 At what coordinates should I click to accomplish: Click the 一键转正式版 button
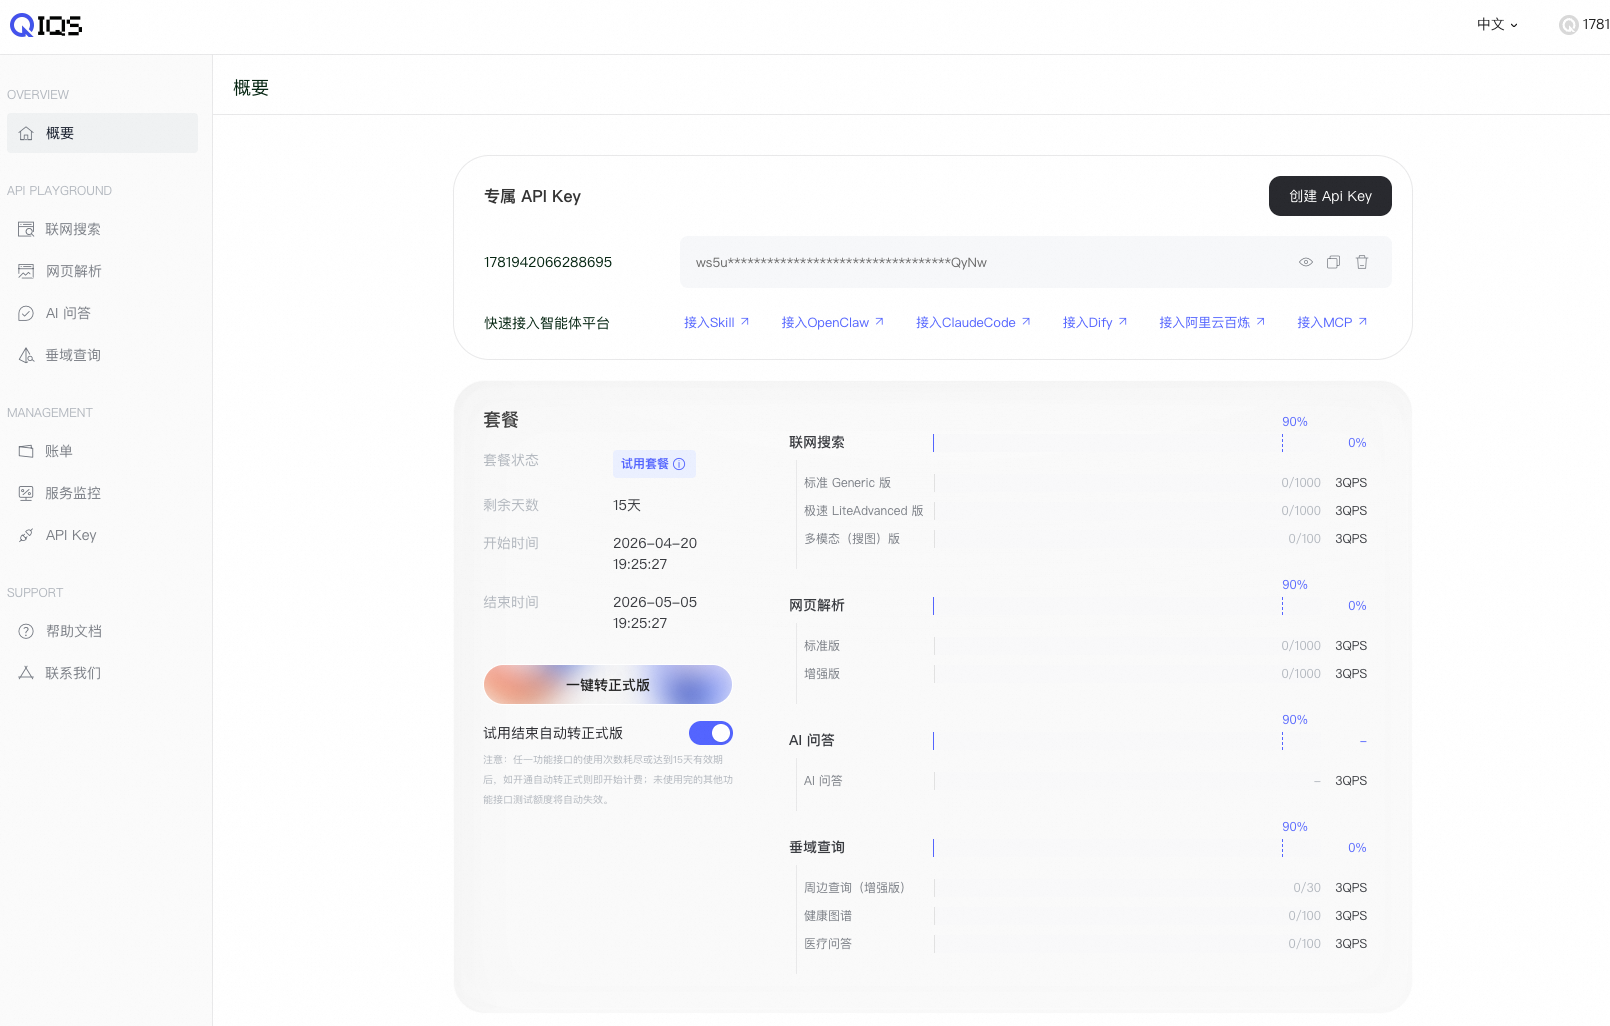(608, 685)
